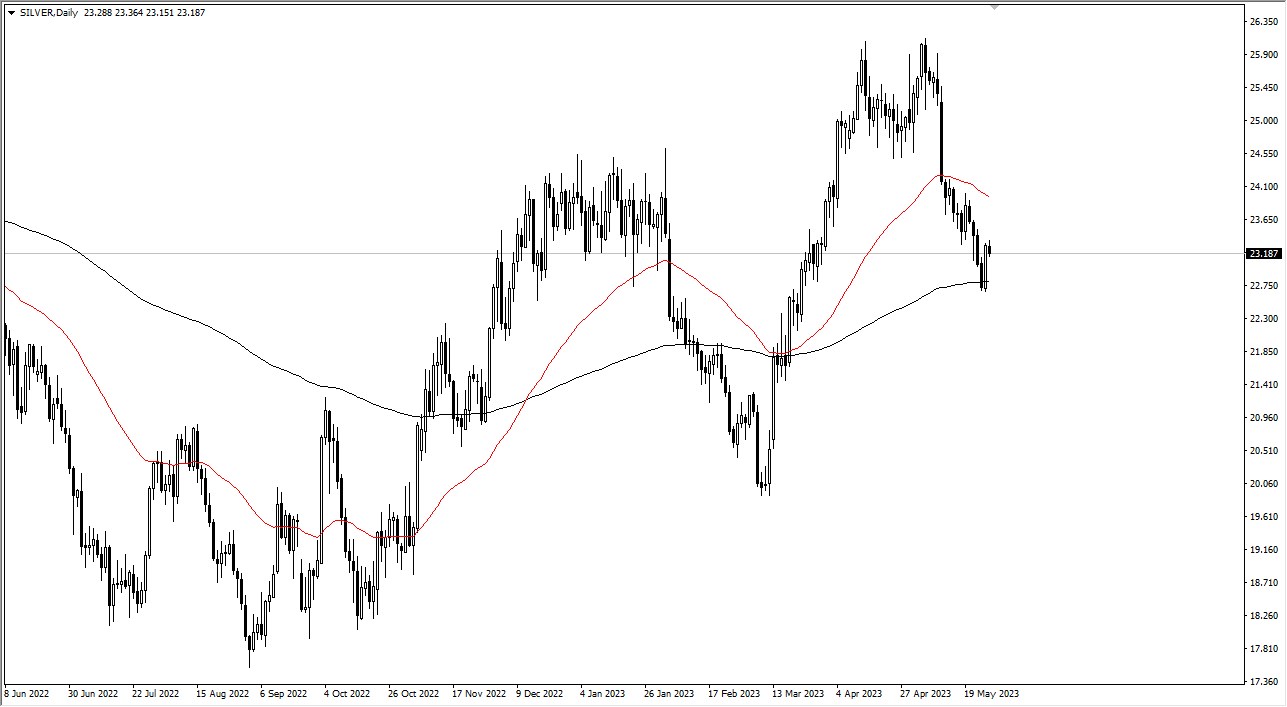Click the 9 Dec 2022 date label
Image resolution: width=1287 pixels, height=707 pixels.
[541, 693]
